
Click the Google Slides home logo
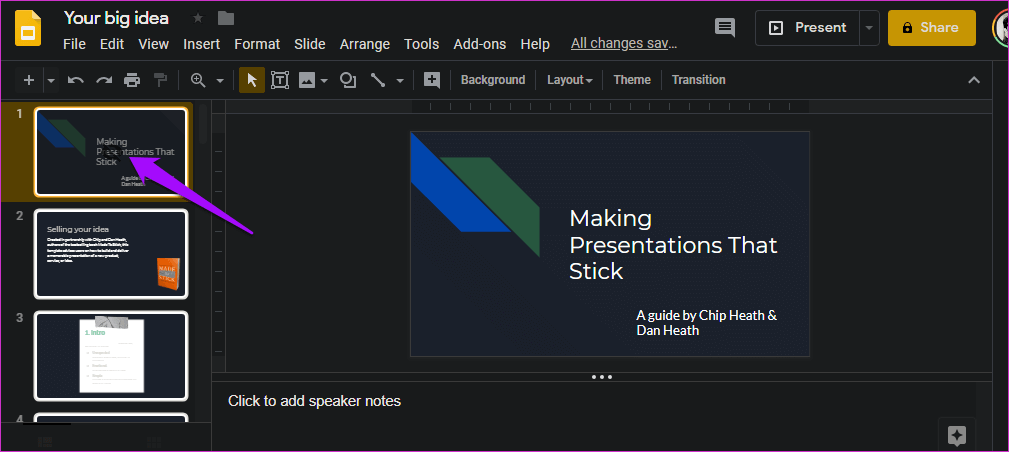(28, 28)
